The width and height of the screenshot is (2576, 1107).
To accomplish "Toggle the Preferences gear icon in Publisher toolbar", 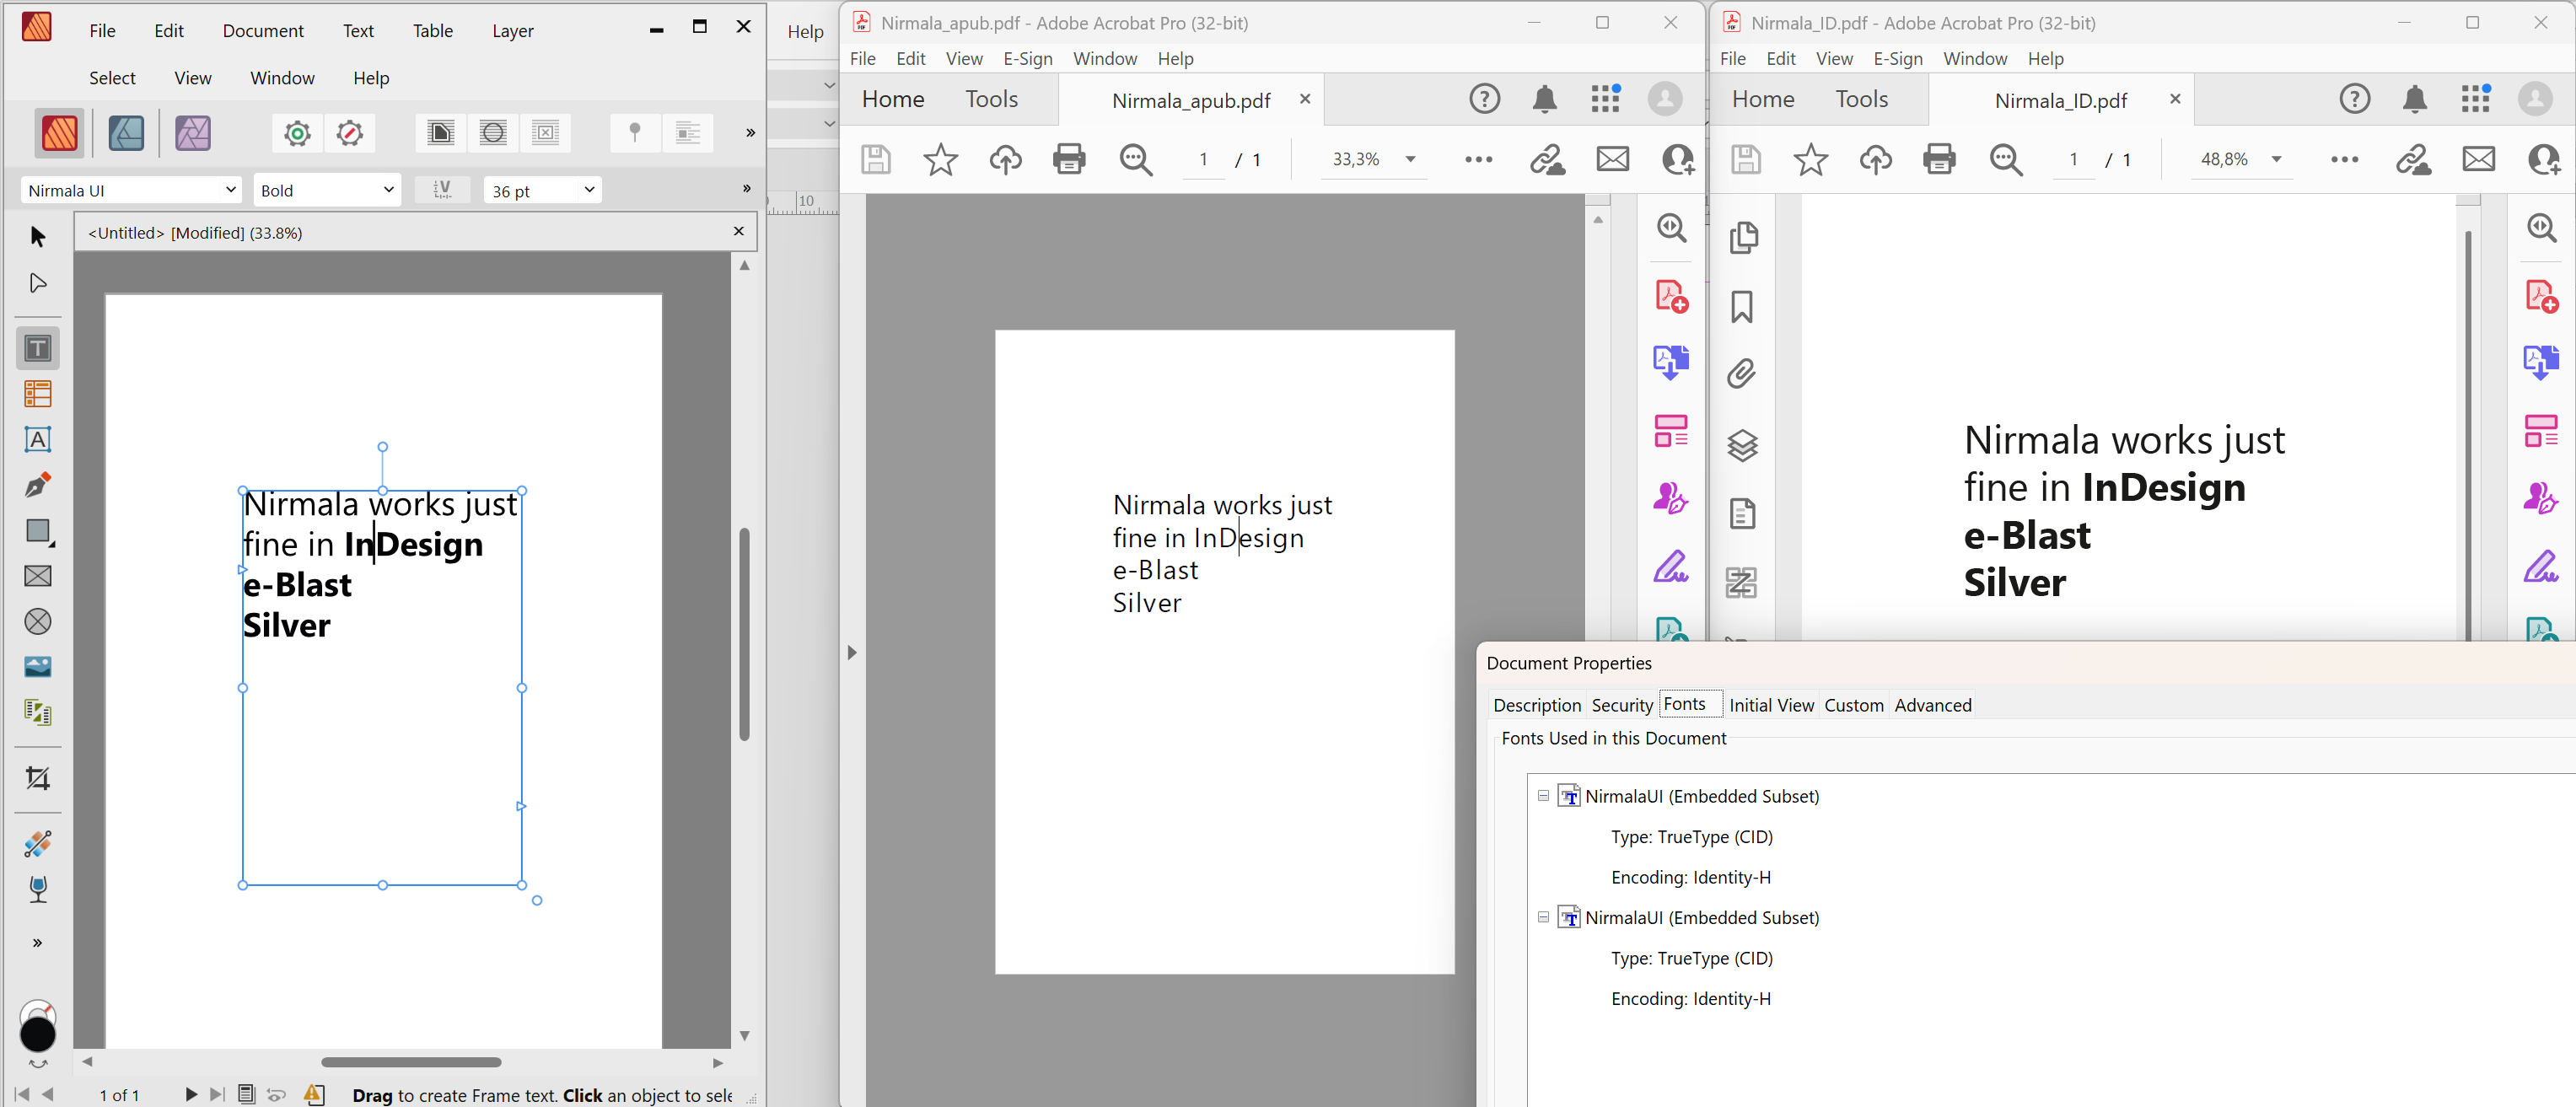I will 297,133.
